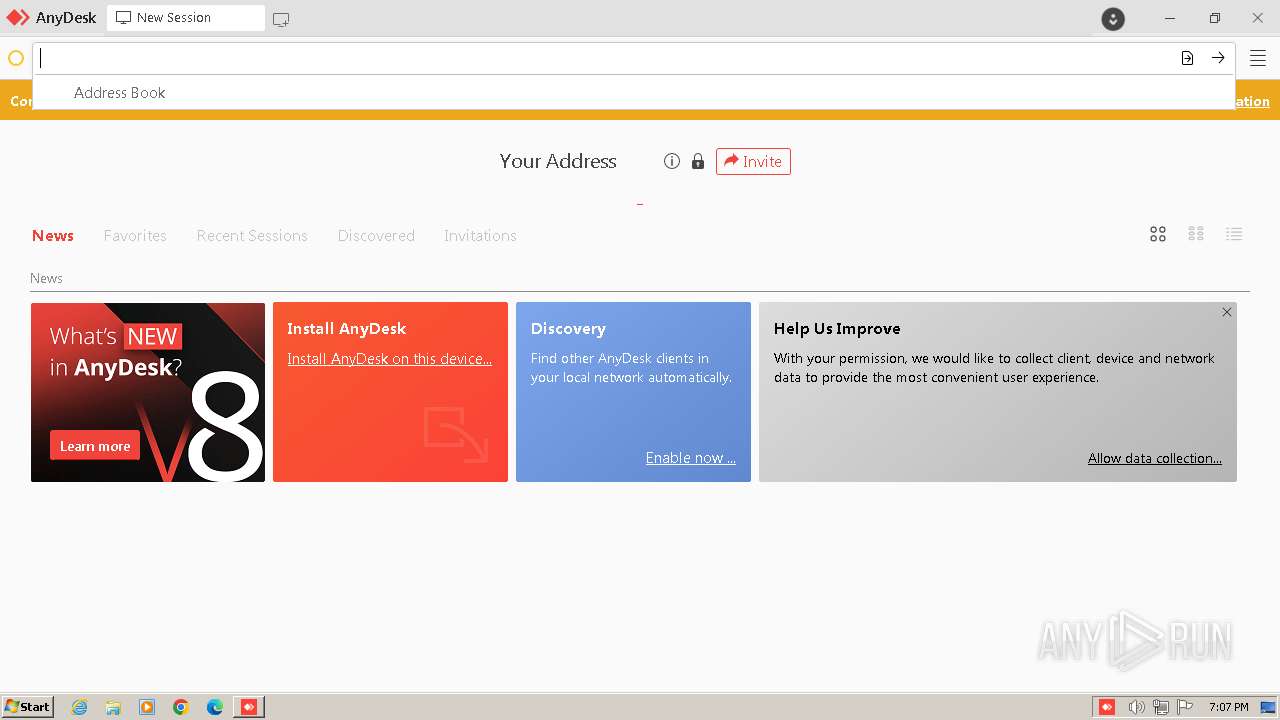
Task: Click the 'Install AnyDesk' card heading
Action: click(x=346, y=328)
